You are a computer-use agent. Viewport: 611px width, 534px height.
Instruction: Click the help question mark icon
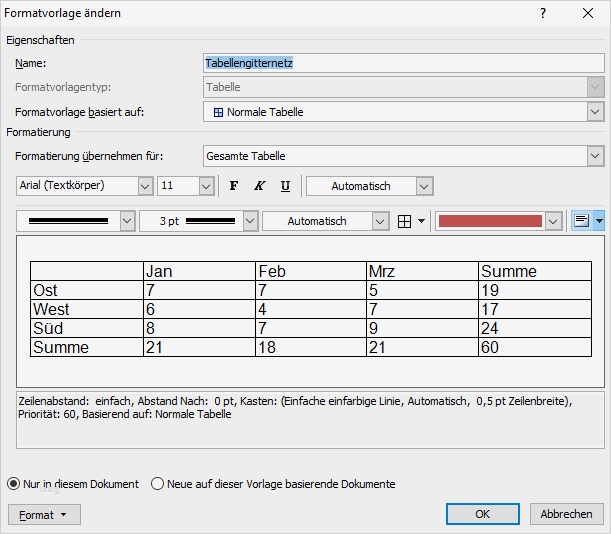[543, 14]
